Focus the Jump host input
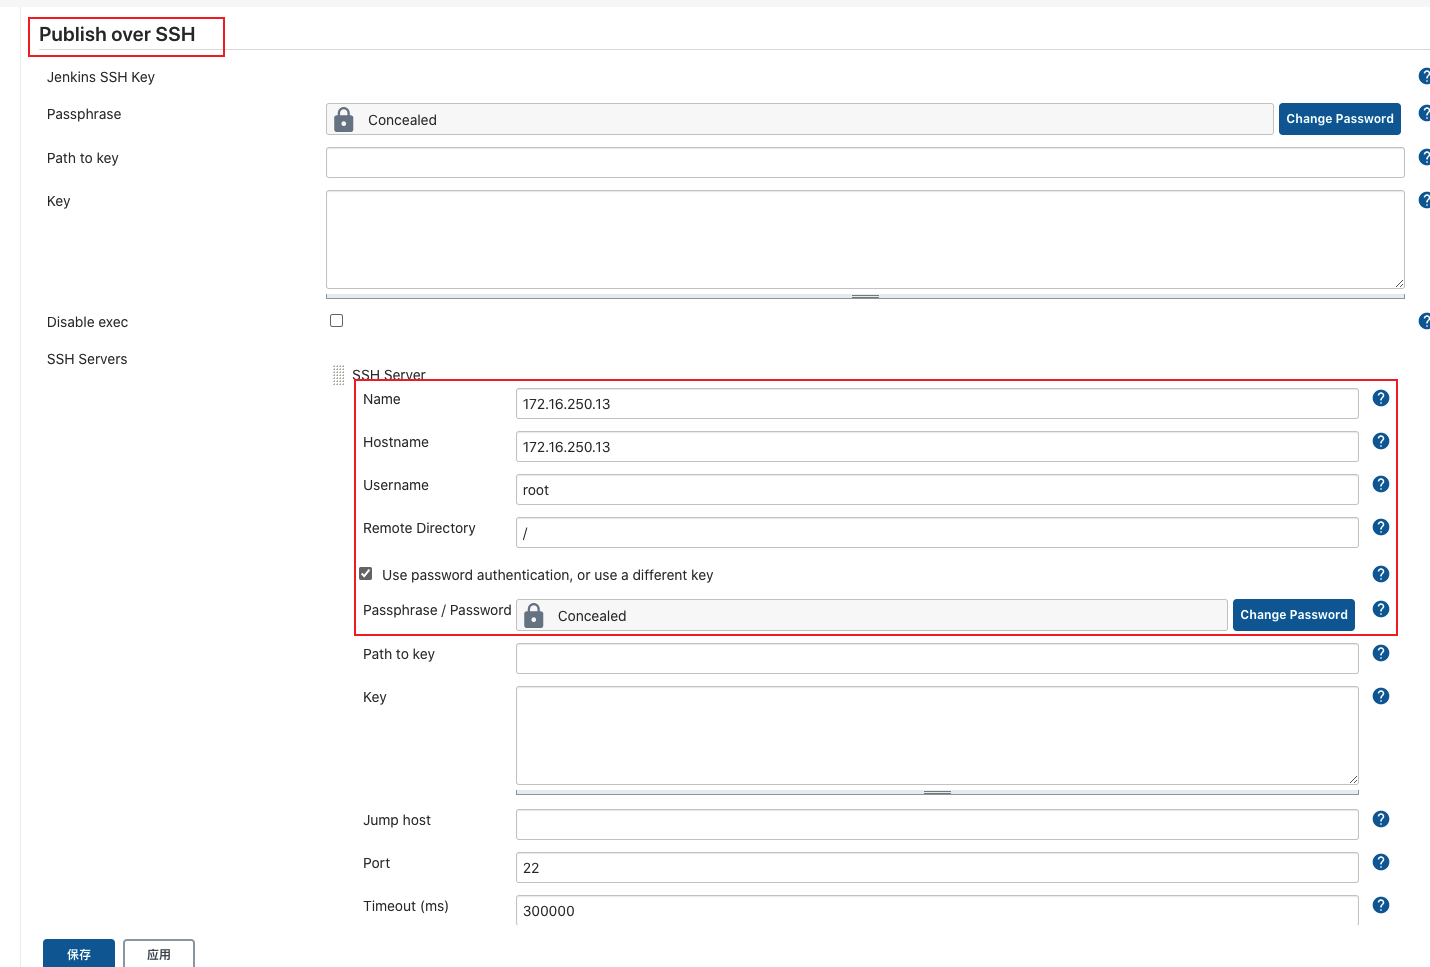This screenshot has width=1430, height=967. click(x=937, y=825)
